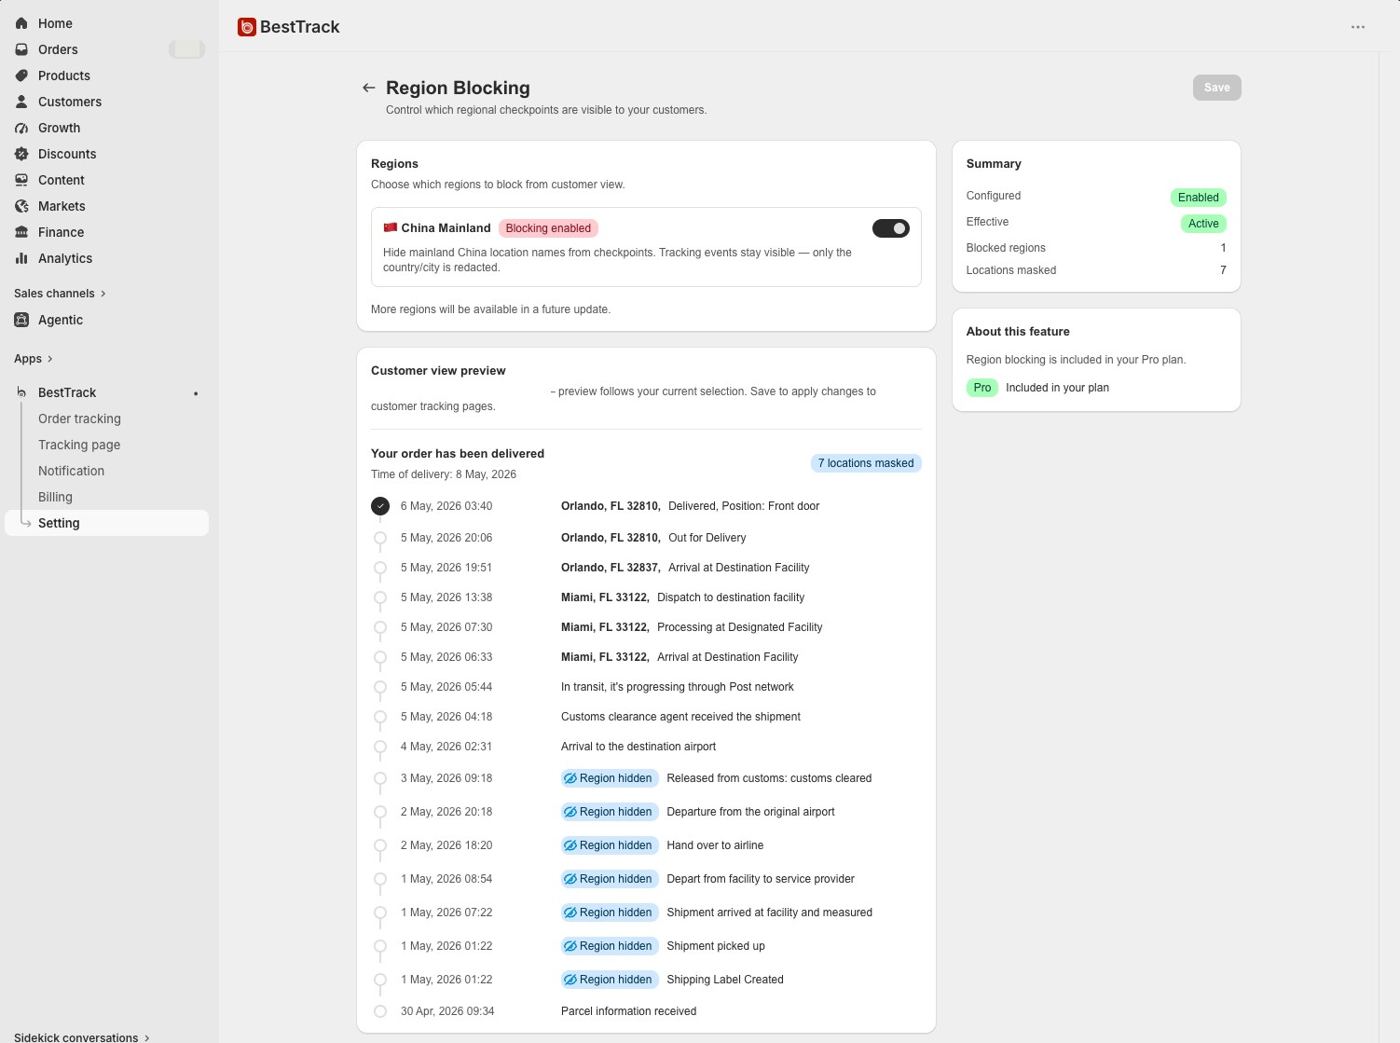Click 'Arrival to the destination airport' event
Screen dimensions: 1400x1043
tap(638, 747)
